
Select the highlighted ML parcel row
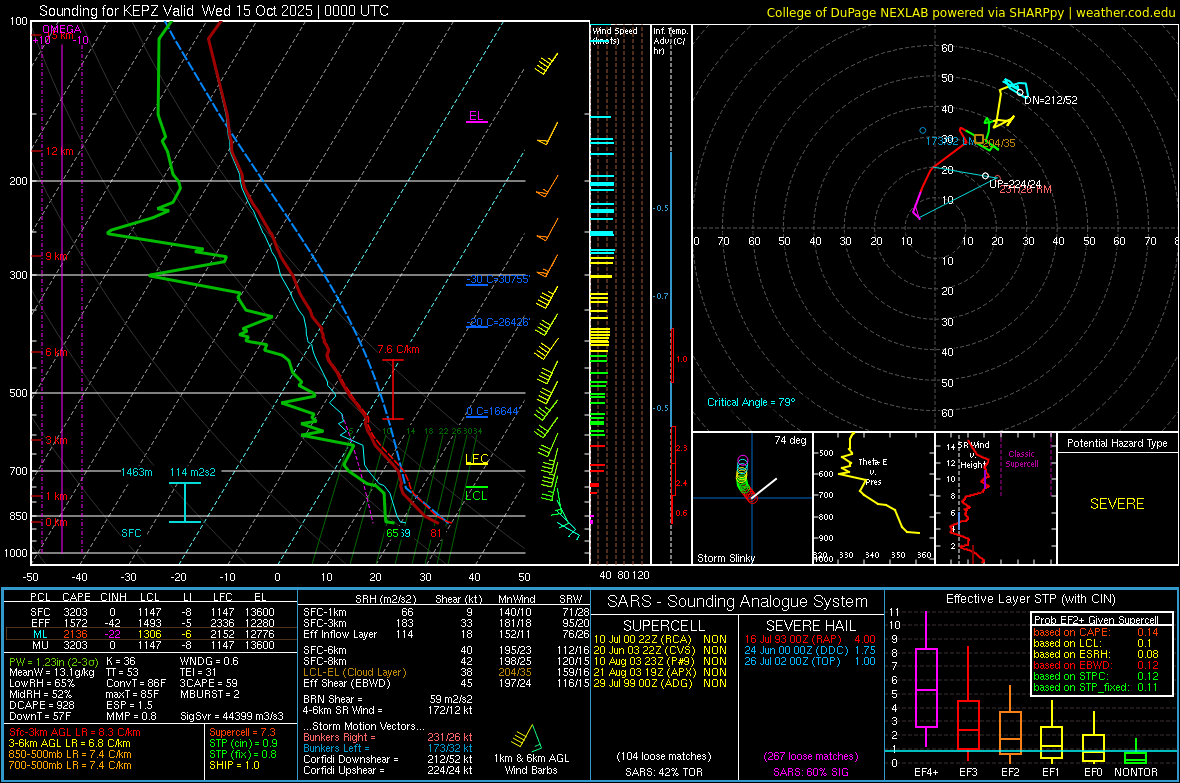[x=151, y=634]
